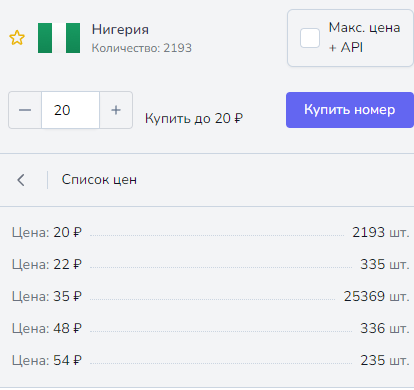The width and height of the screenshot is (414, 390).
Task: Focus the price input field showing 20
Action: [70, 110]
